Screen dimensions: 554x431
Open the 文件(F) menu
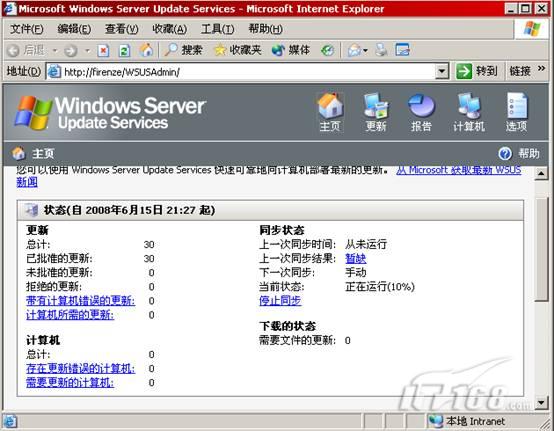point(27,29)
